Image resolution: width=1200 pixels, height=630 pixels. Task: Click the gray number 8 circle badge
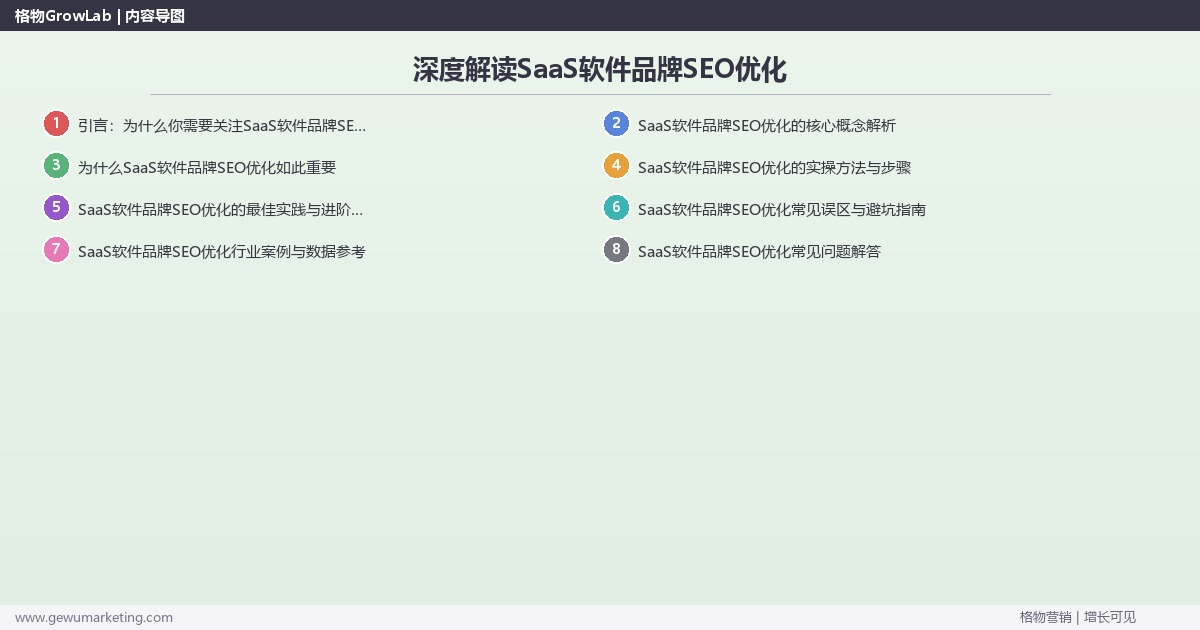tap(616, 250)
